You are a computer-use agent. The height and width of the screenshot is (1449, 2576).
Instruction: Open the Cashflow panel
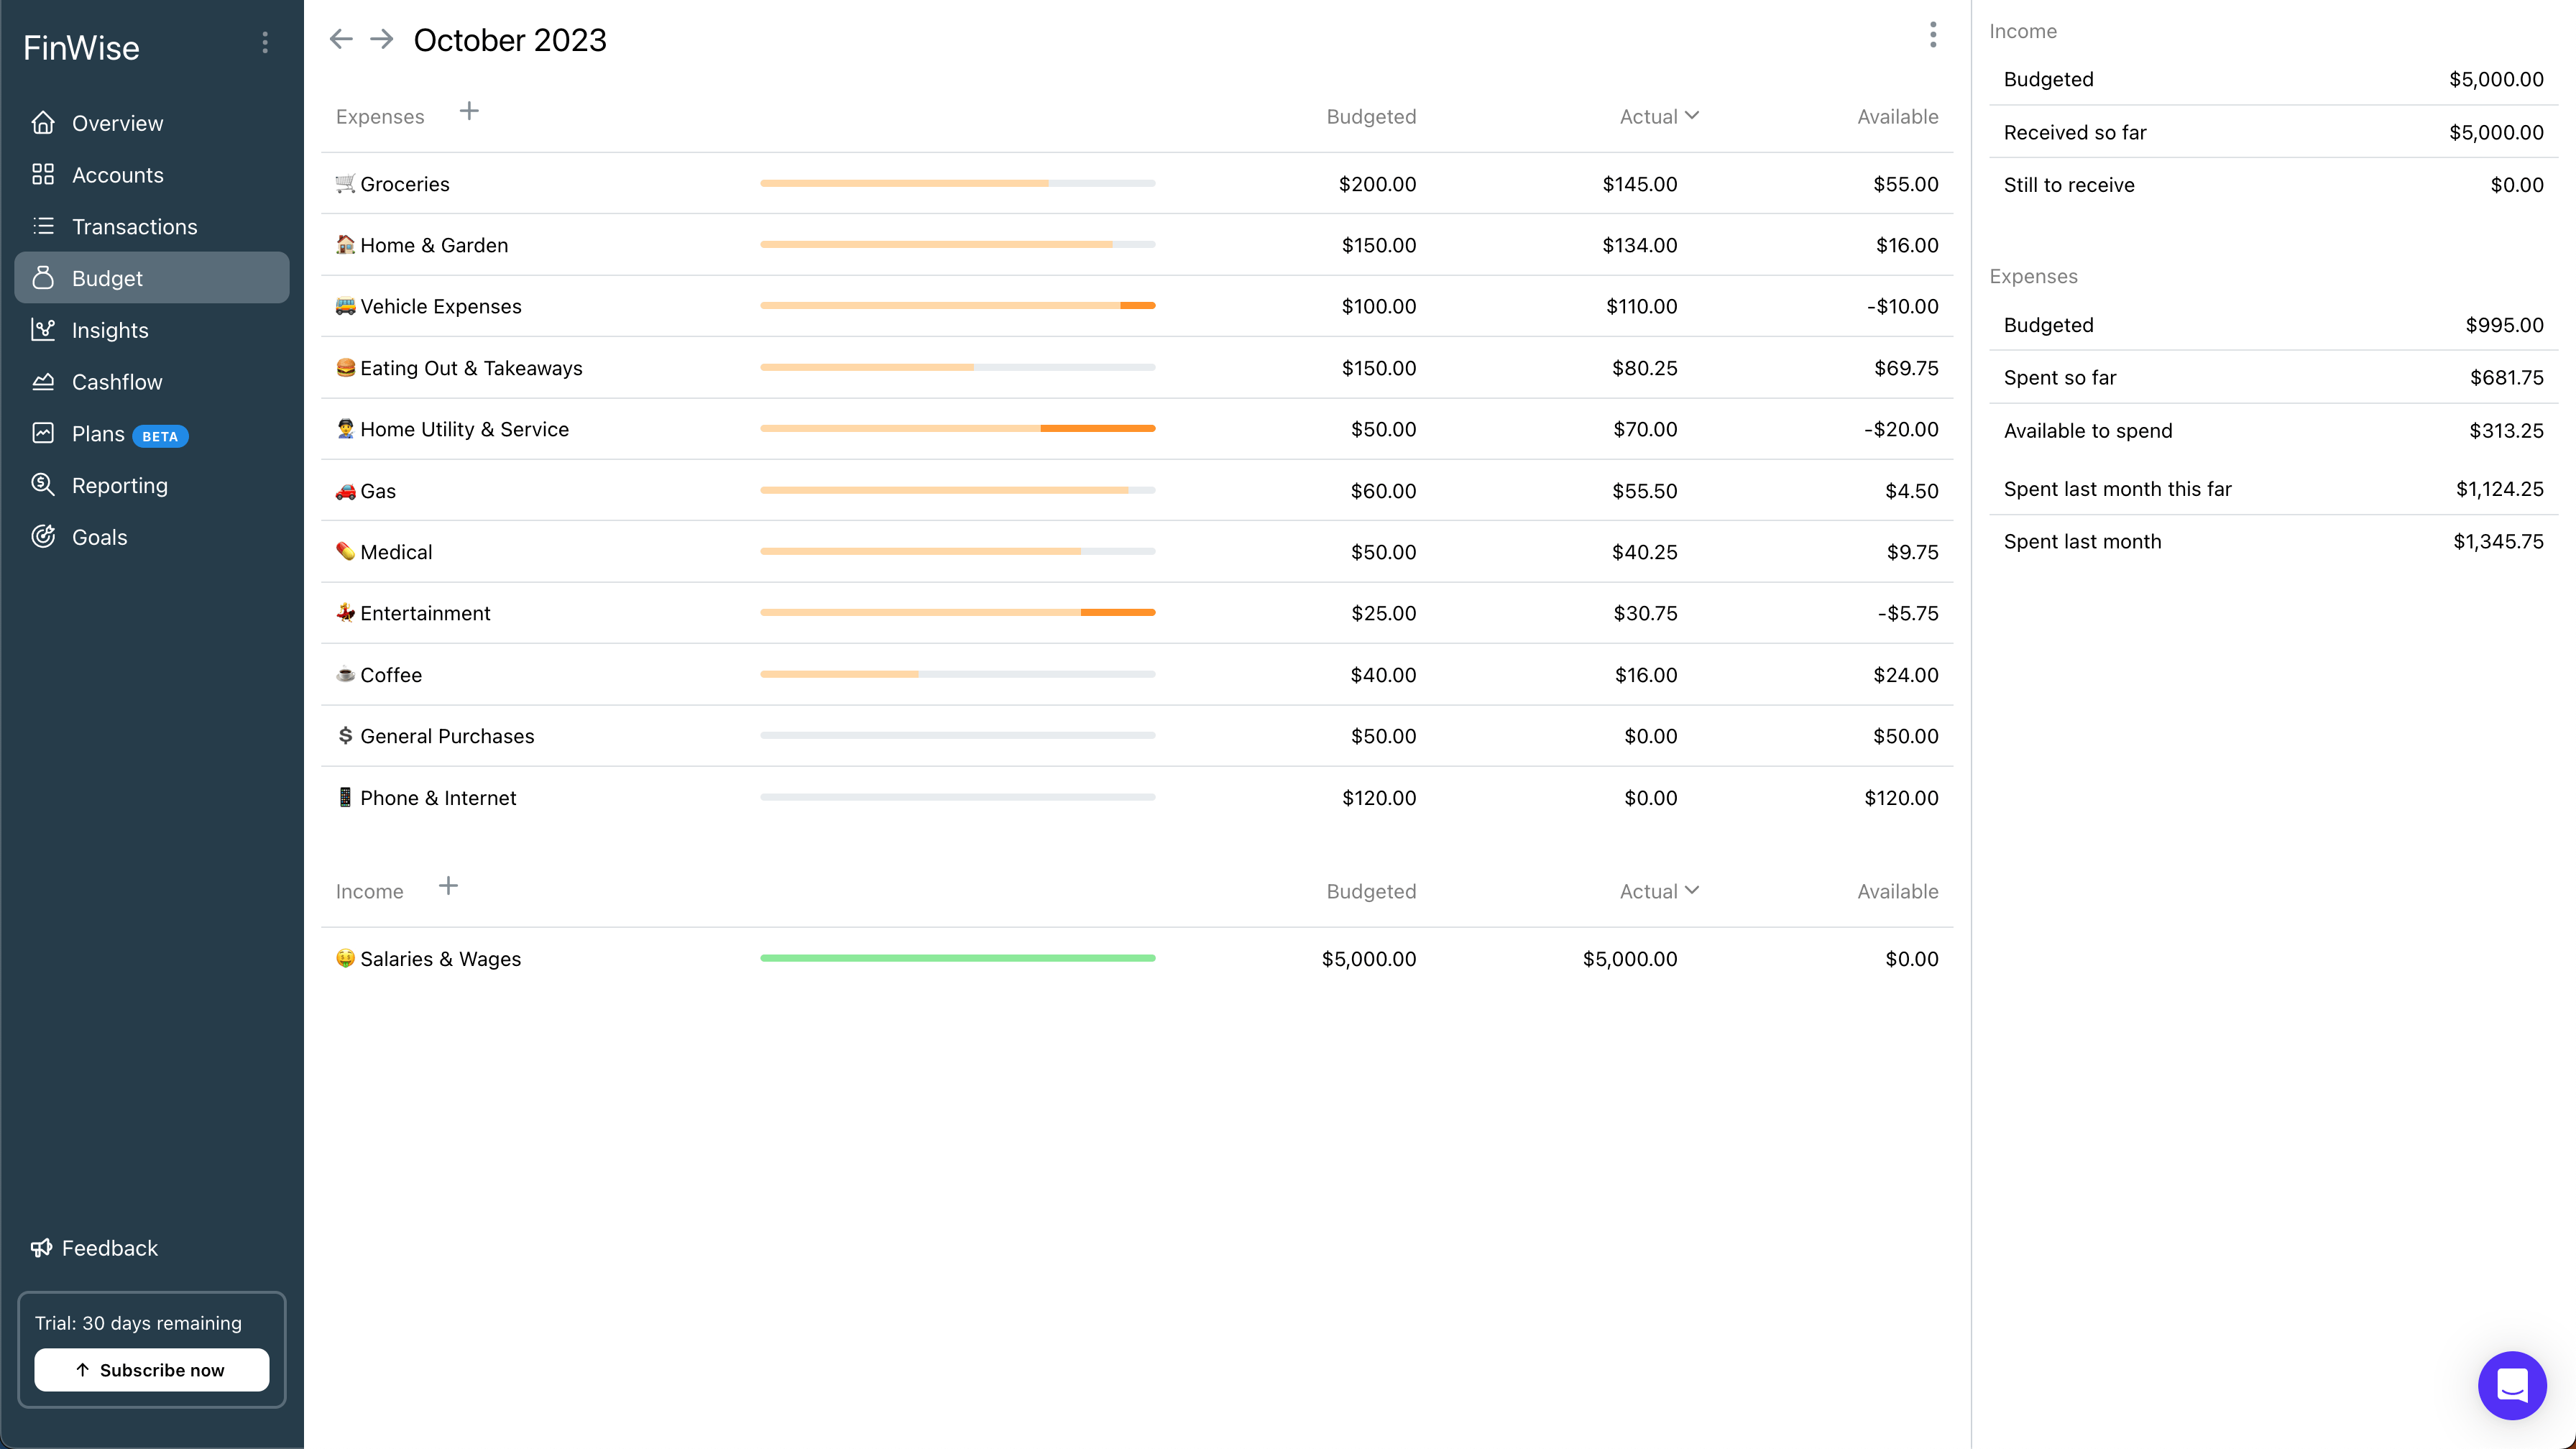tap(117, 381)
